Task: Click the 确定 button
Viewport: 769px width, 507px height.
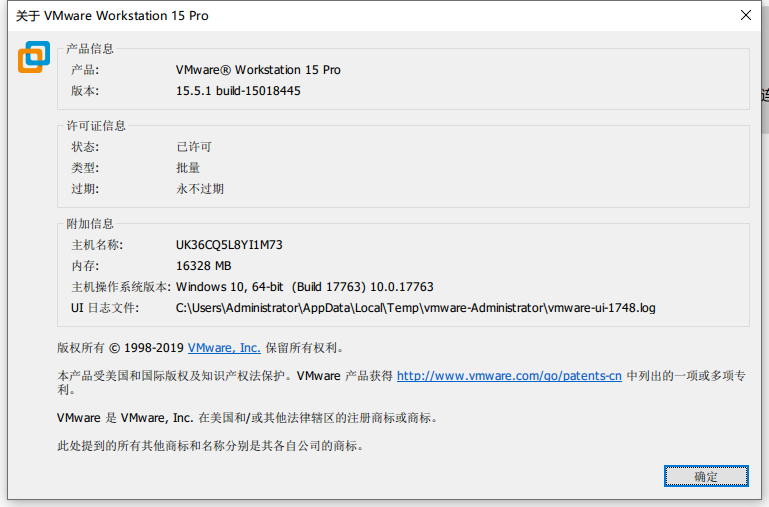Action: (706, 476)
